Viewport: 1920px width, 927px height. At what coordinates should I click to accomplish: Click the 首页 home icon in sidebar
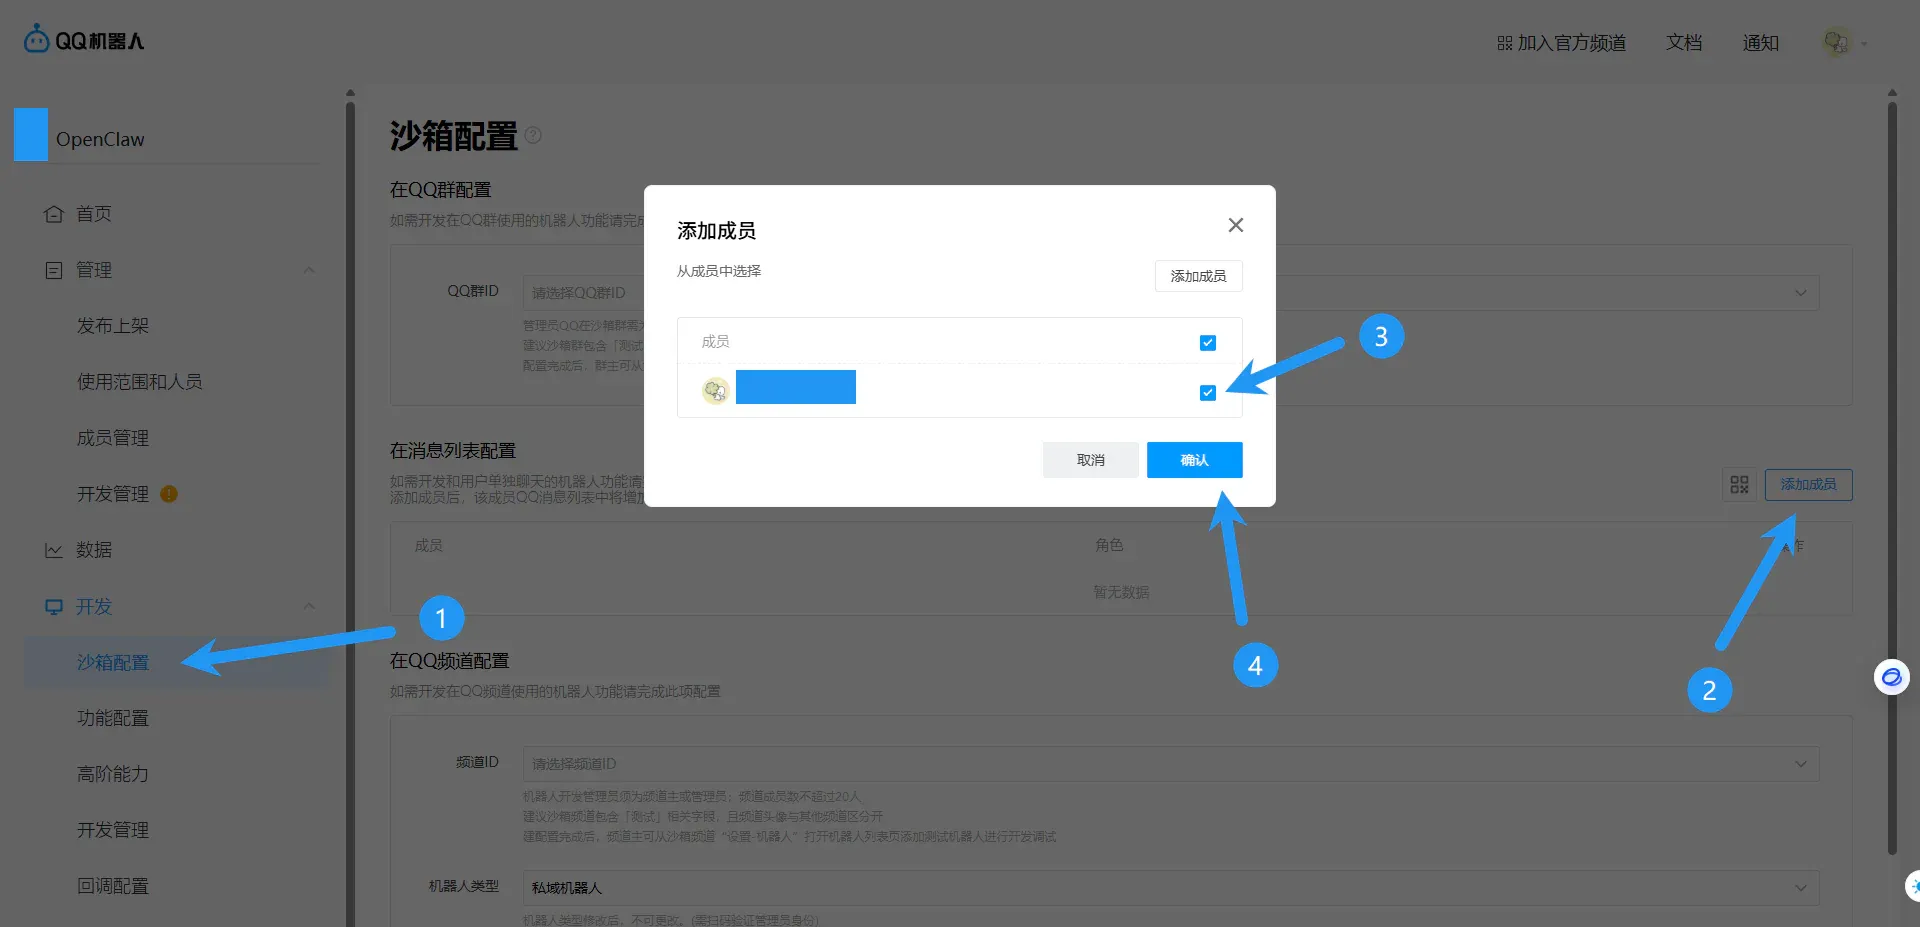point(54,214)
